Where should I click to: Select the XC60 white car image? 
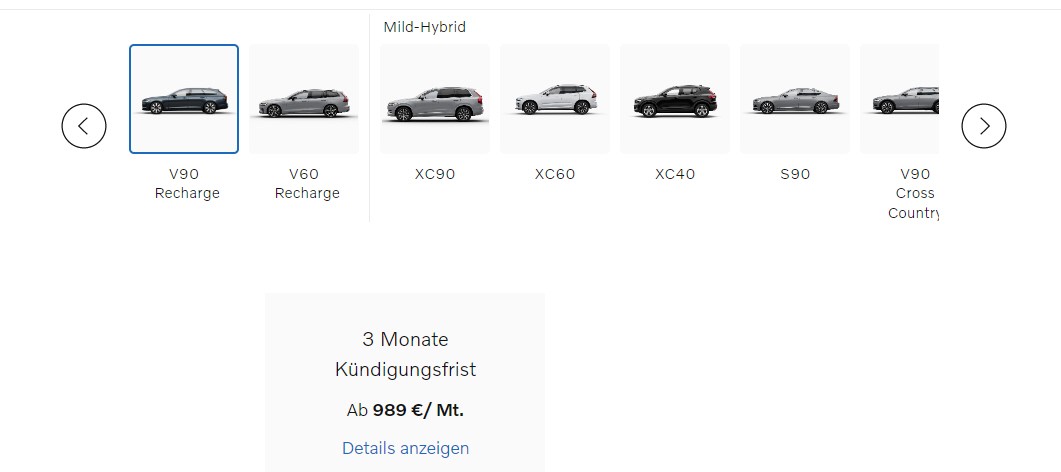(555, 99)
